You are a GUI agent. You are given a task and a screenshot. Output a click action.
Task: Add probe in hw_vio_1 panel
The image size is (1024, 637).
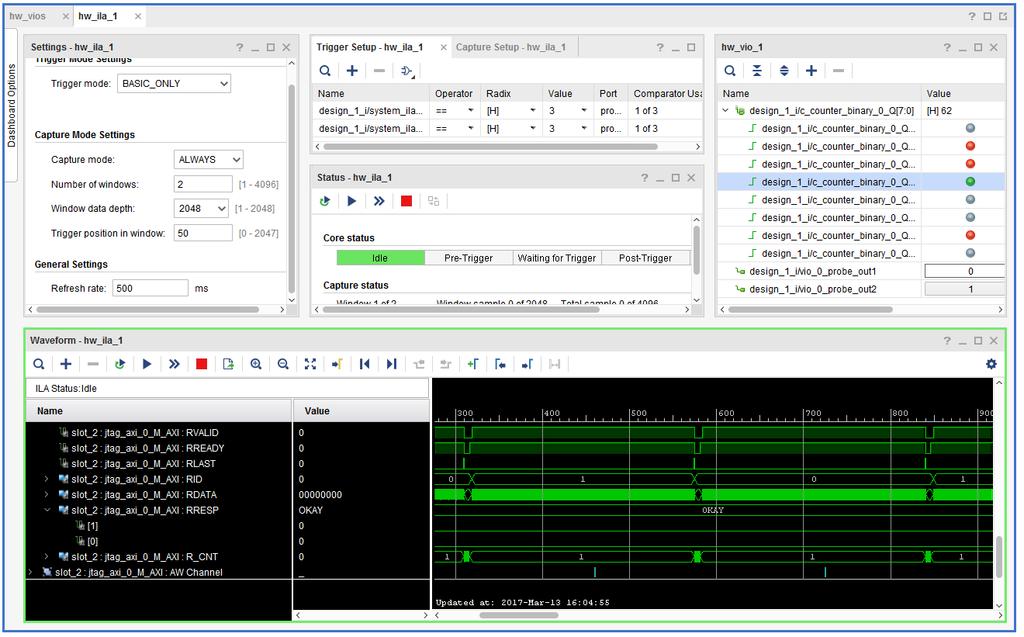811,71
